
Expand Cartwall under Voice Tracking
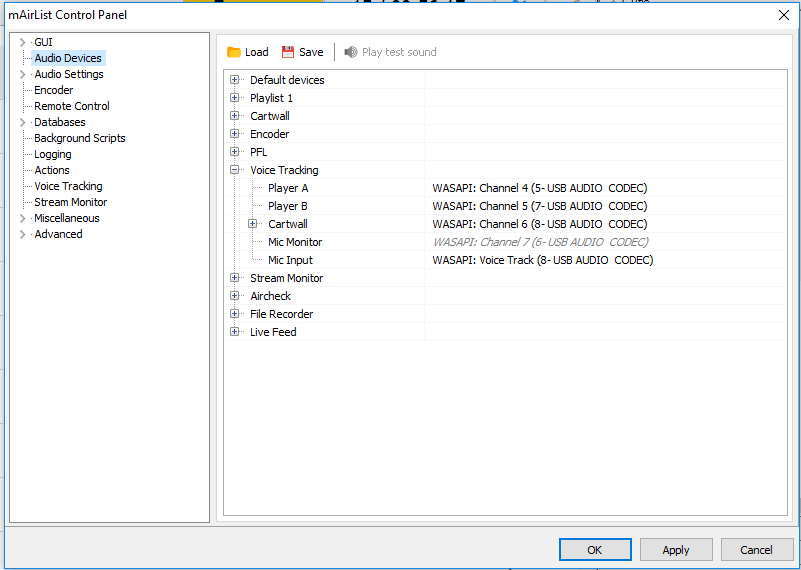[x=252, y=224]
